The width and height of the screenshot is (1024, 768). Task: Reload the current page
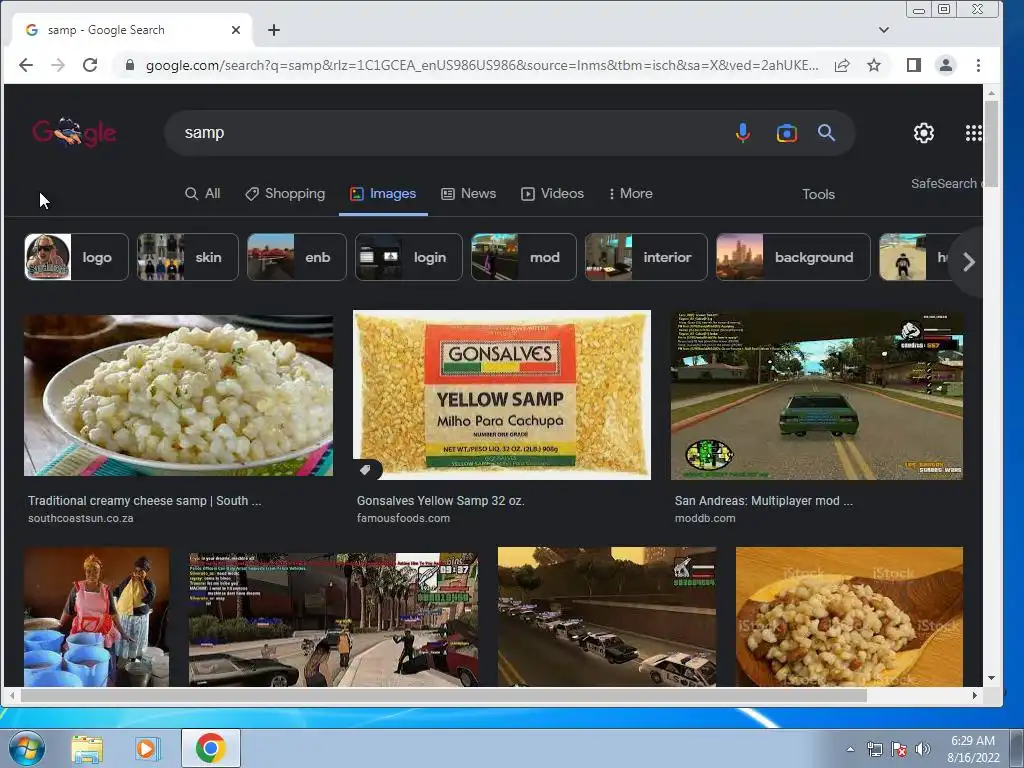[90, 65]
